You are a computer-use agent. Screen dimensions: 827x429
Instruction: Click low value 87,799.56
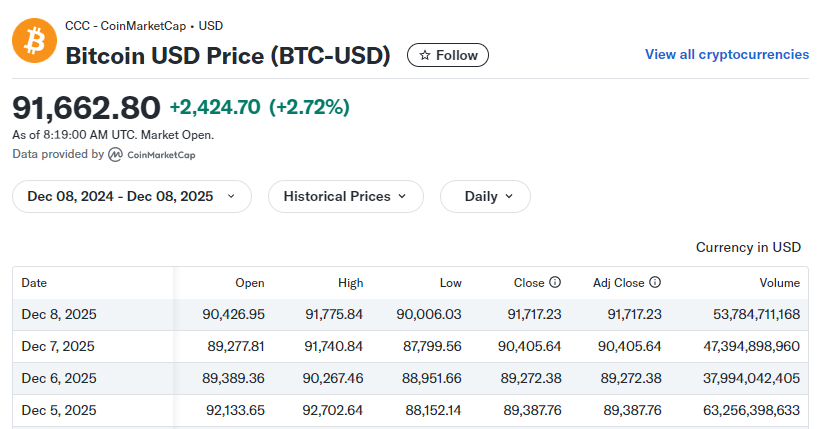coord(432,347)
